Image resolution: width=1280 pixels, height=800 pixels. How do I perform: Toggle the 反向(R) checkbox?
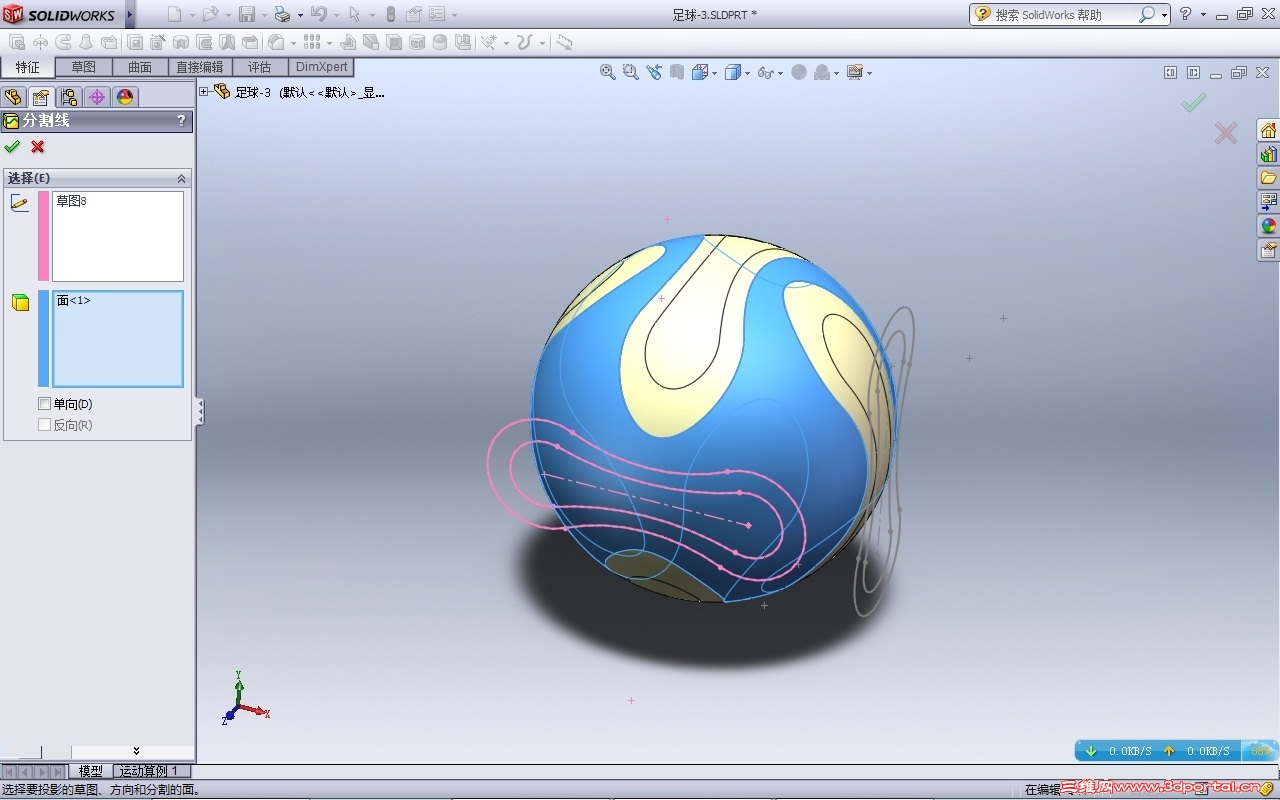pyautogui.click(x=44, y=425)
